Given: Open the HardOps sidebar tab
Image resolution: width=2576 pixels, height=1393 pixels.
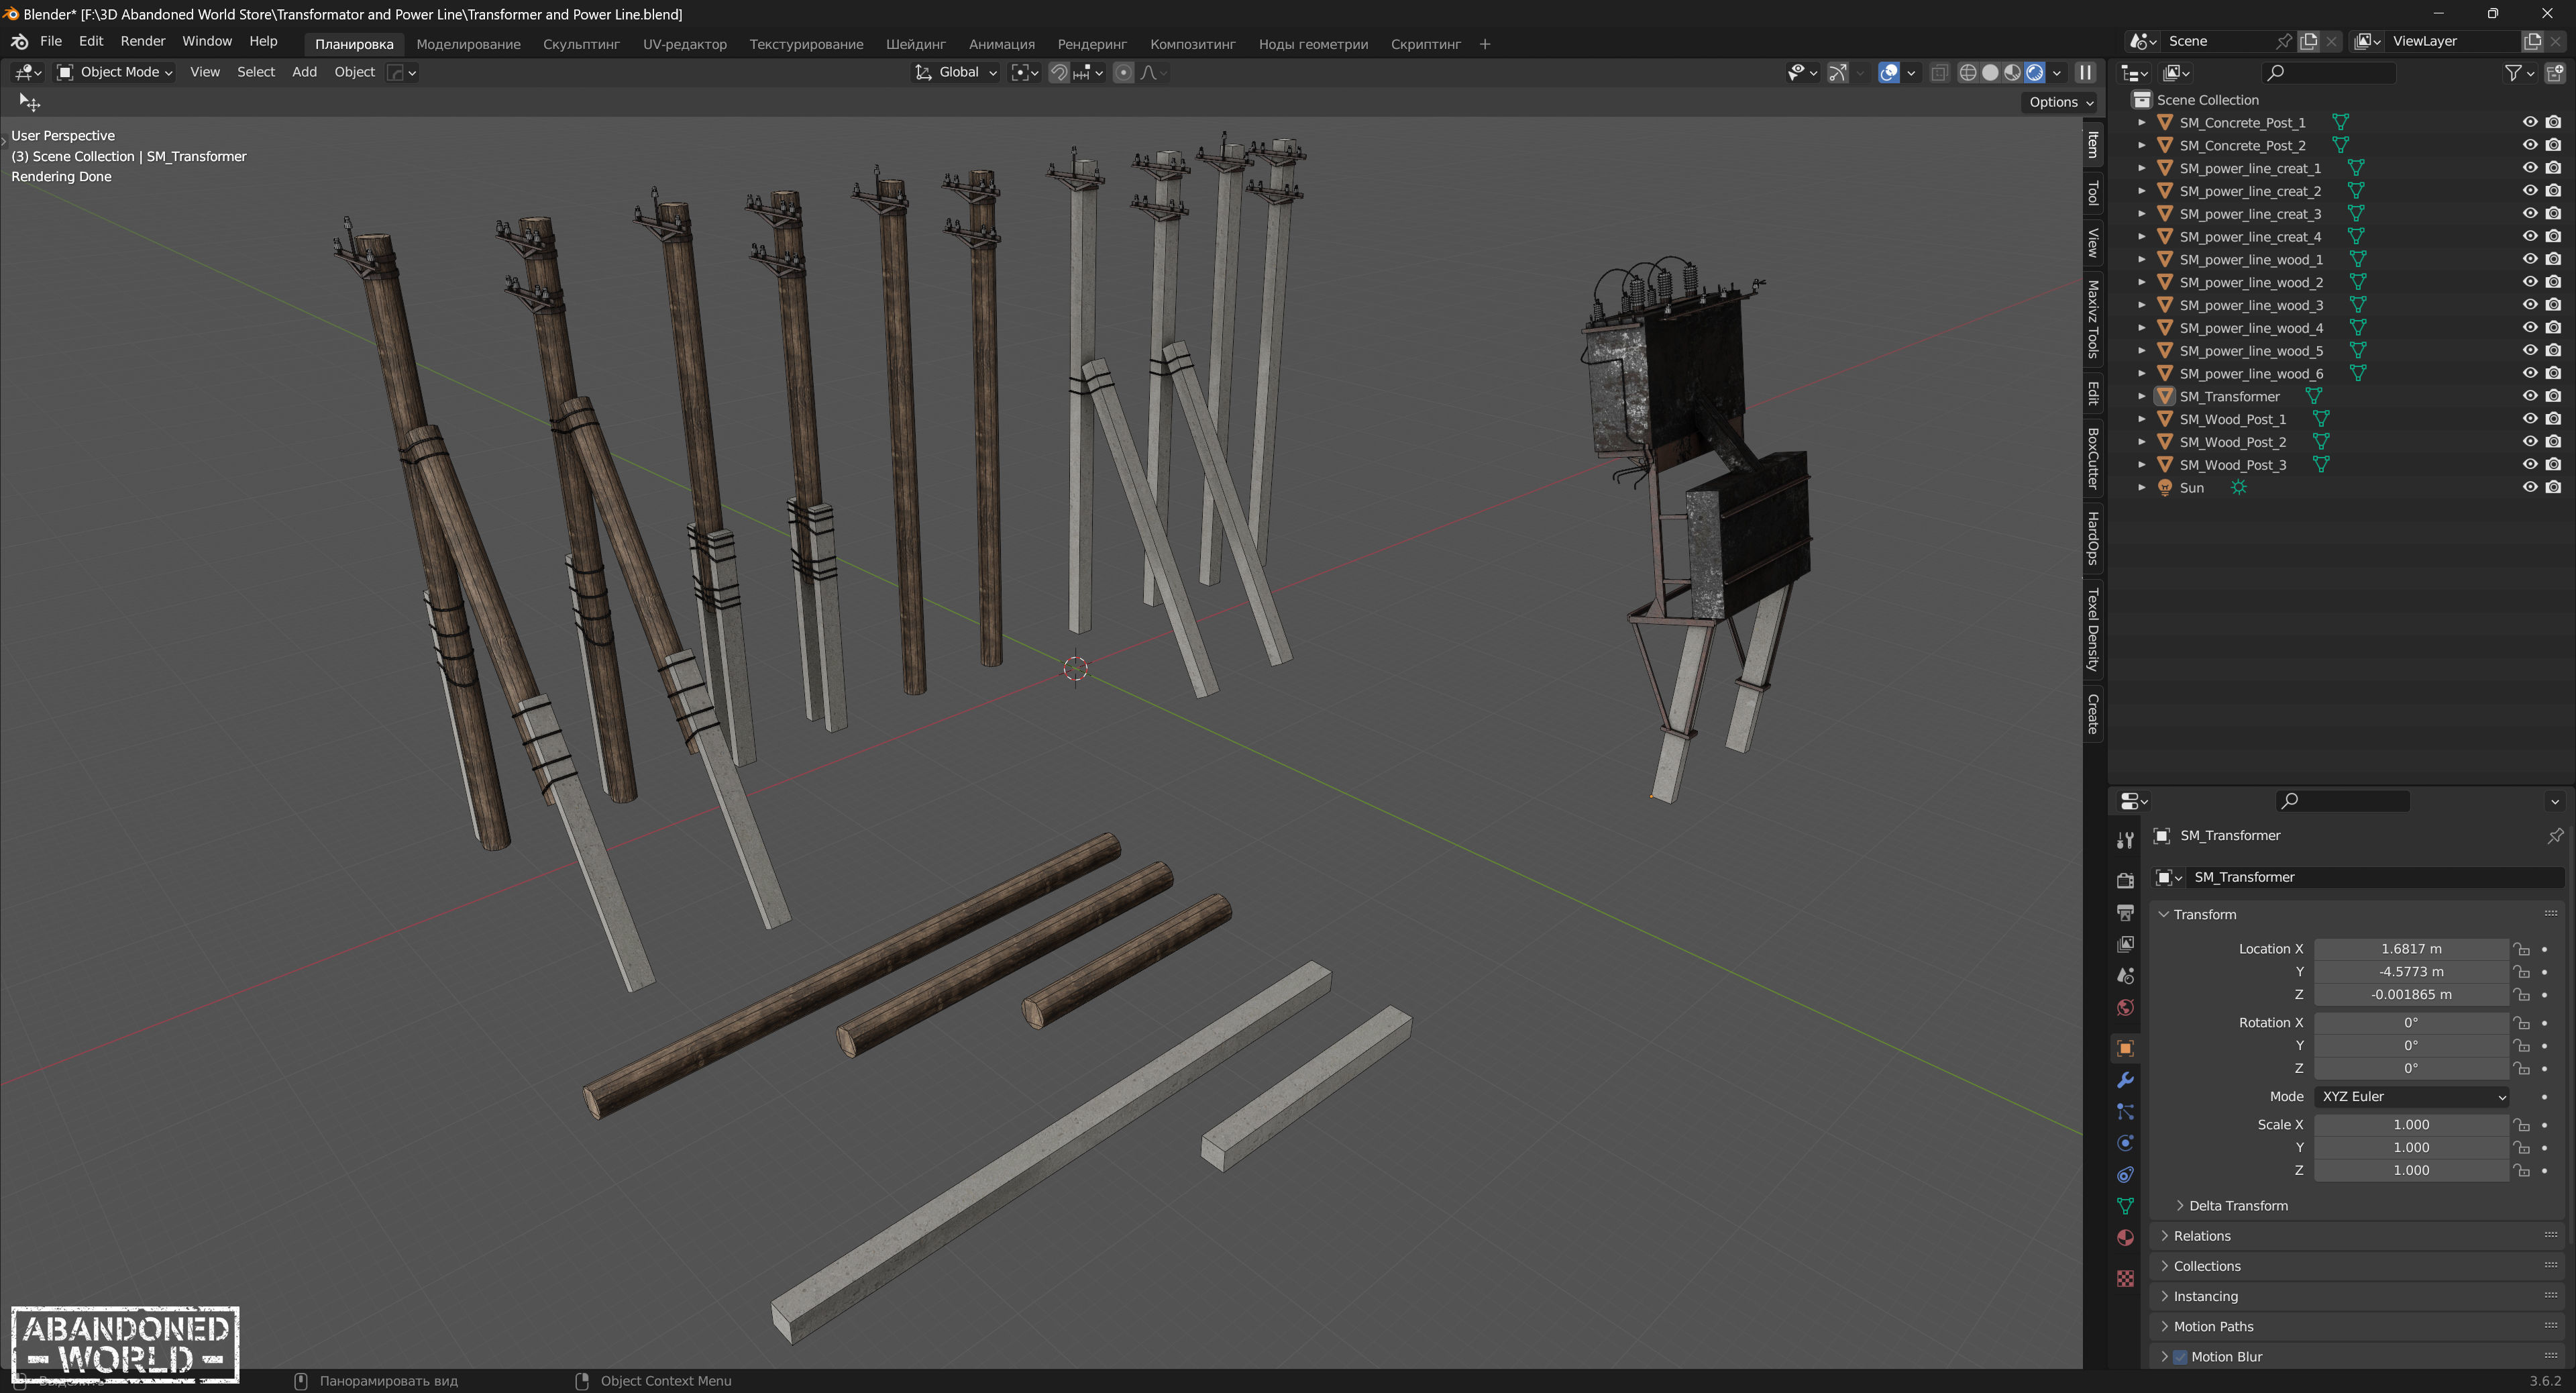Looking at the screenshot, I should [x=2093, y=538].
